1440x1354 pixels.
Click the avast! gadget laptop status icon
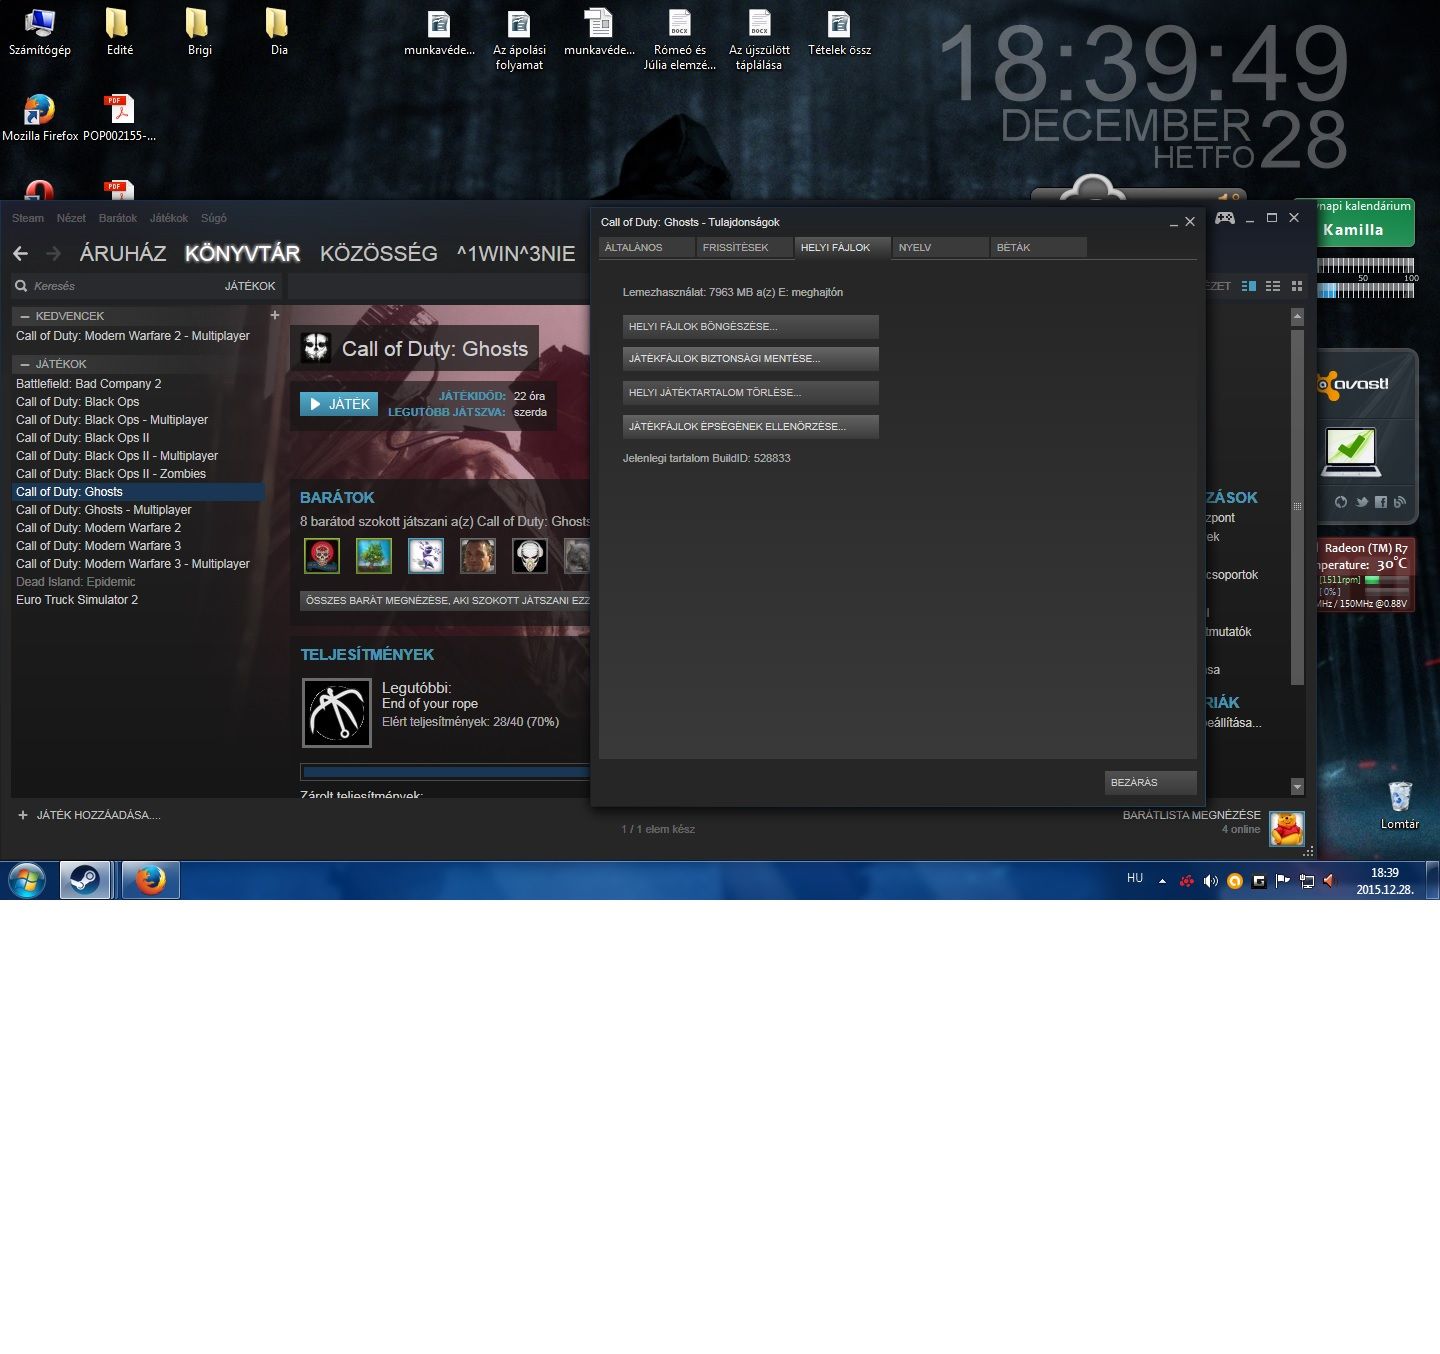tap(1350, 452)
